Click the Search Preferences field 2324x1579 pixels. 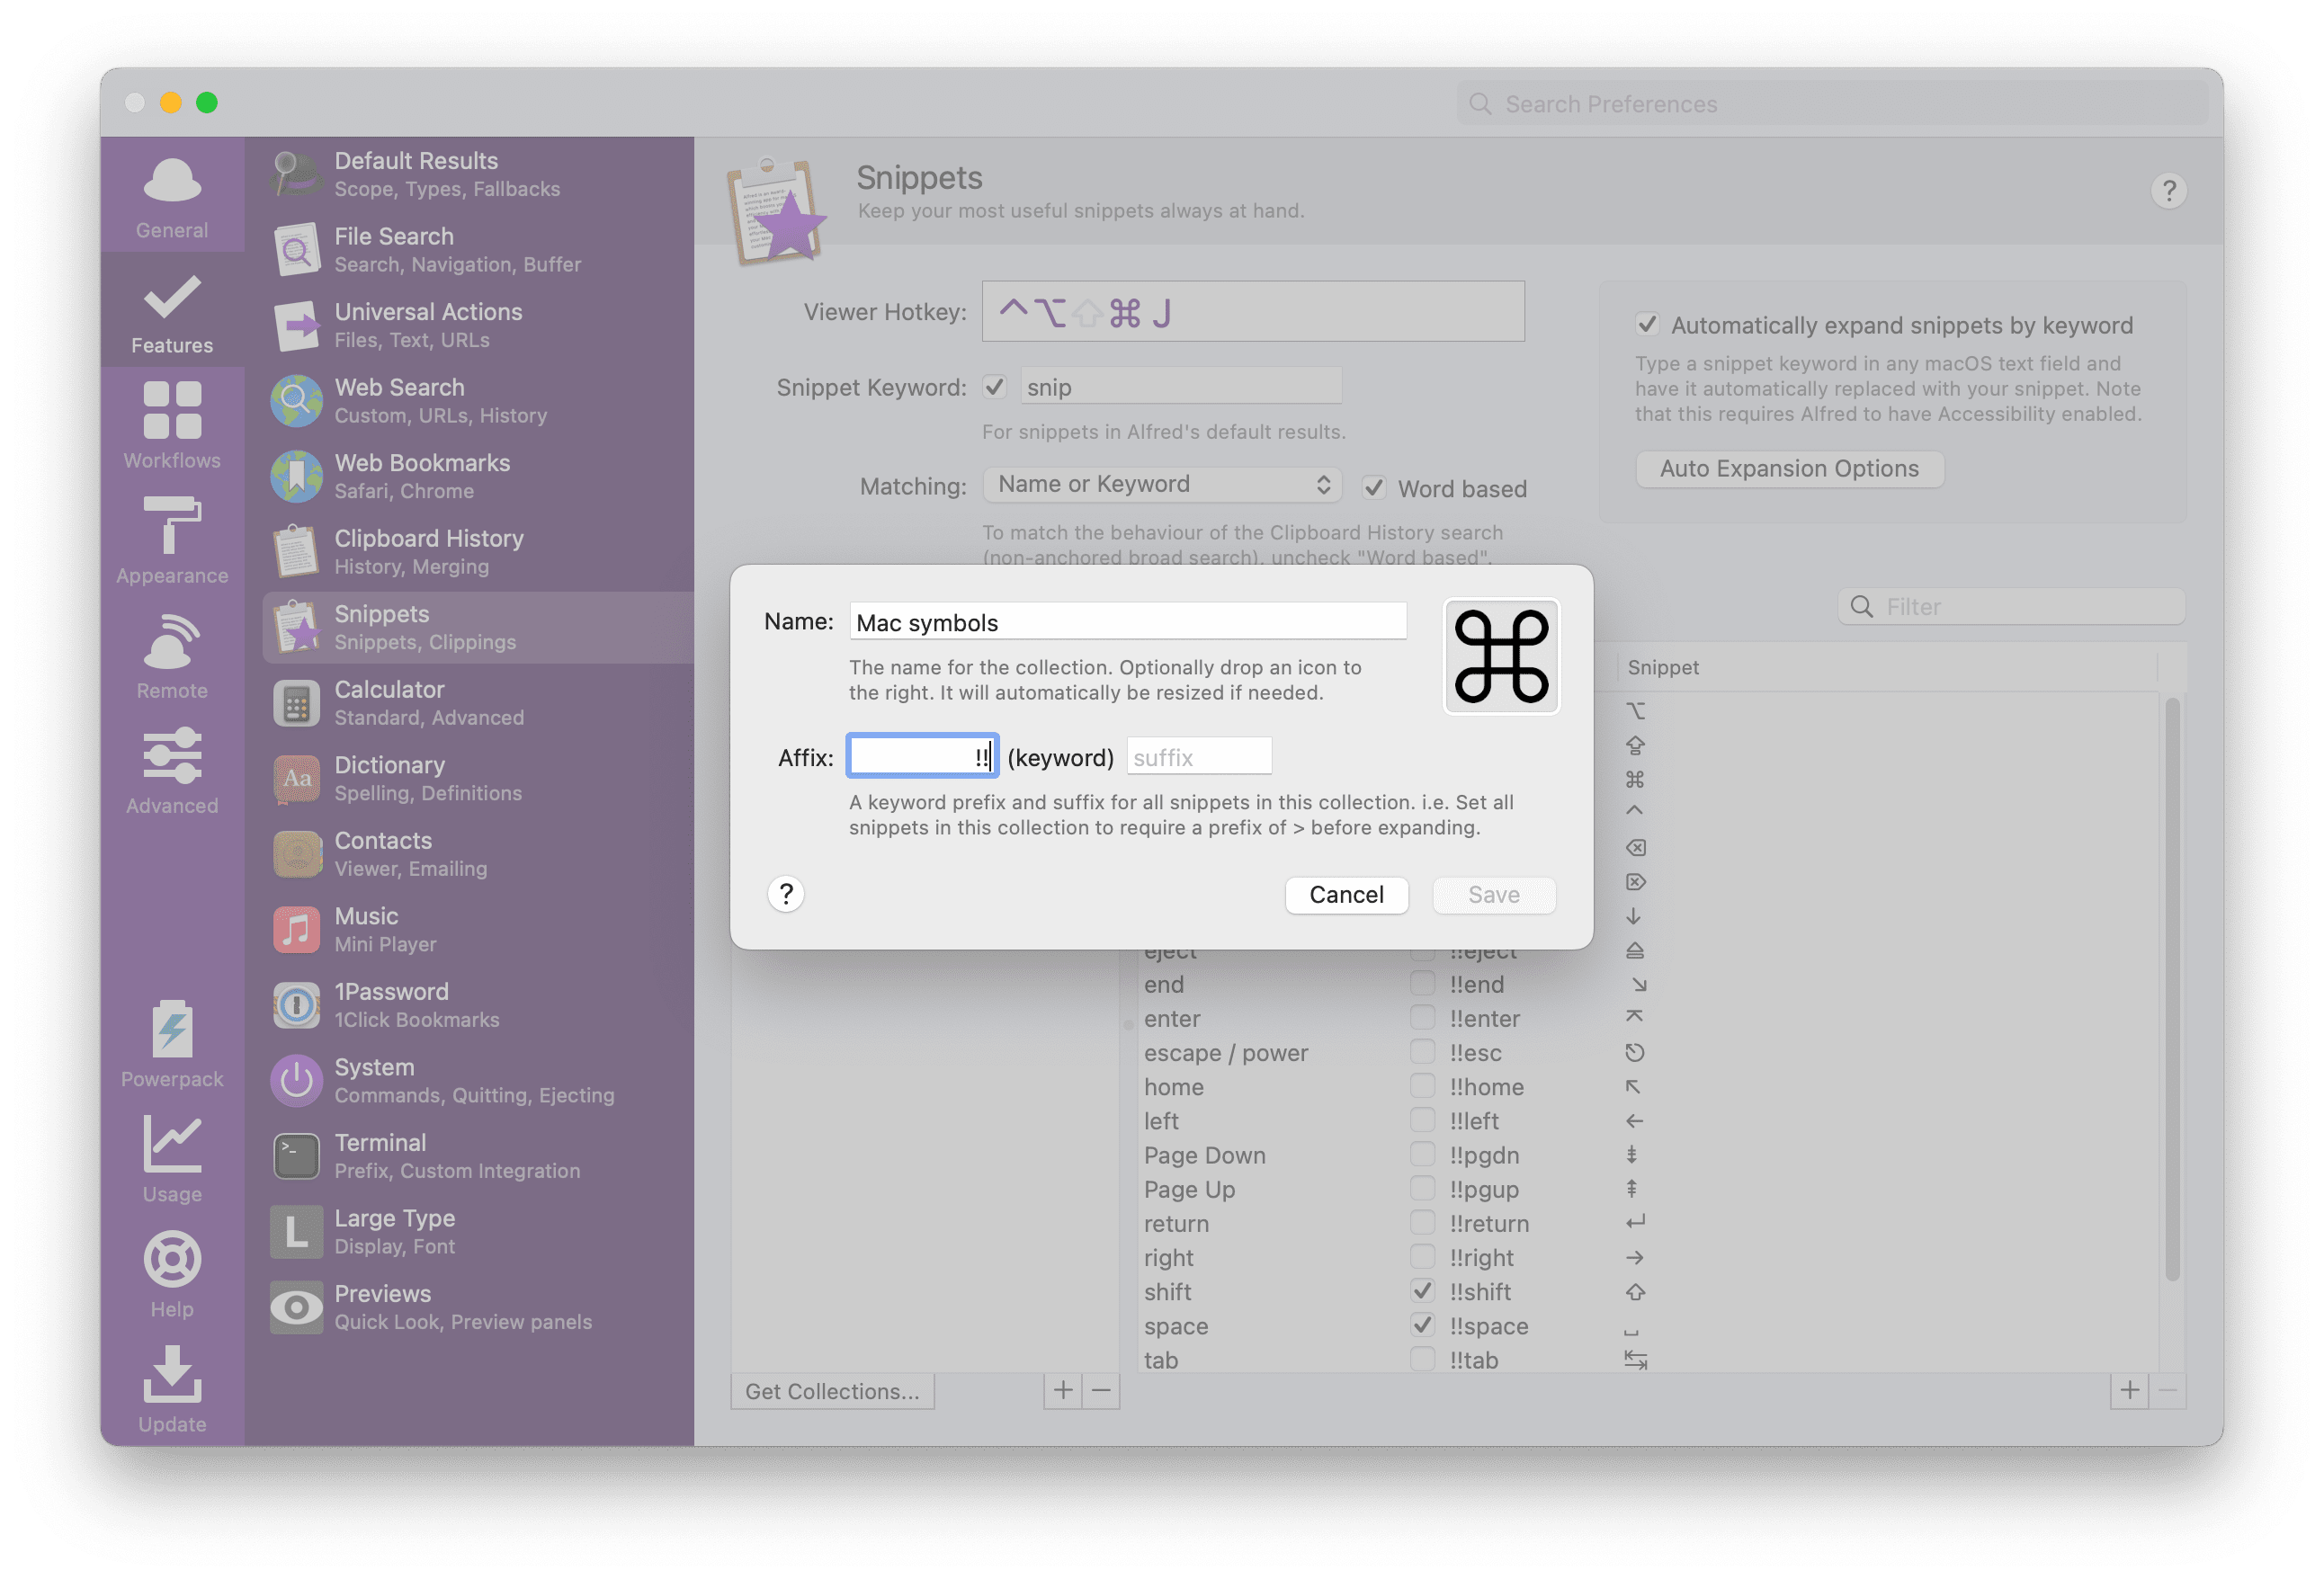pos(1832,104)
